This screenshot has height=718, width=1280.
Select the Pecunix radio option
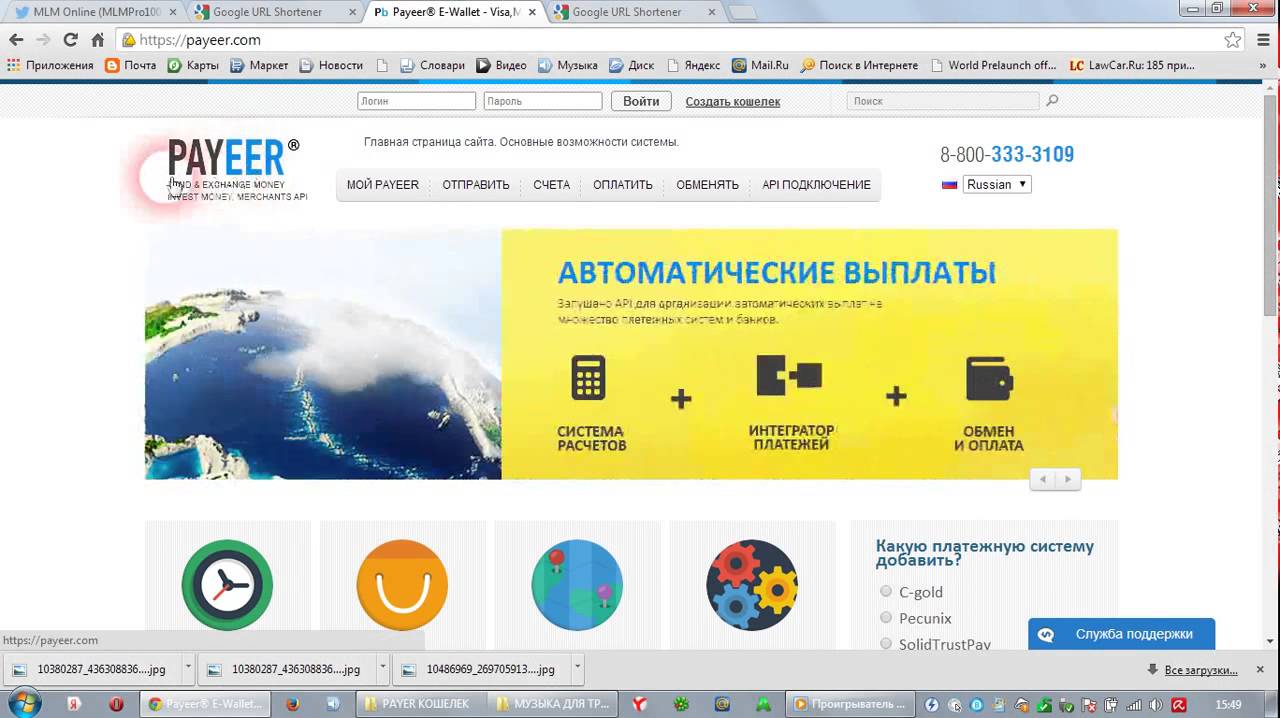coord(886,618)
